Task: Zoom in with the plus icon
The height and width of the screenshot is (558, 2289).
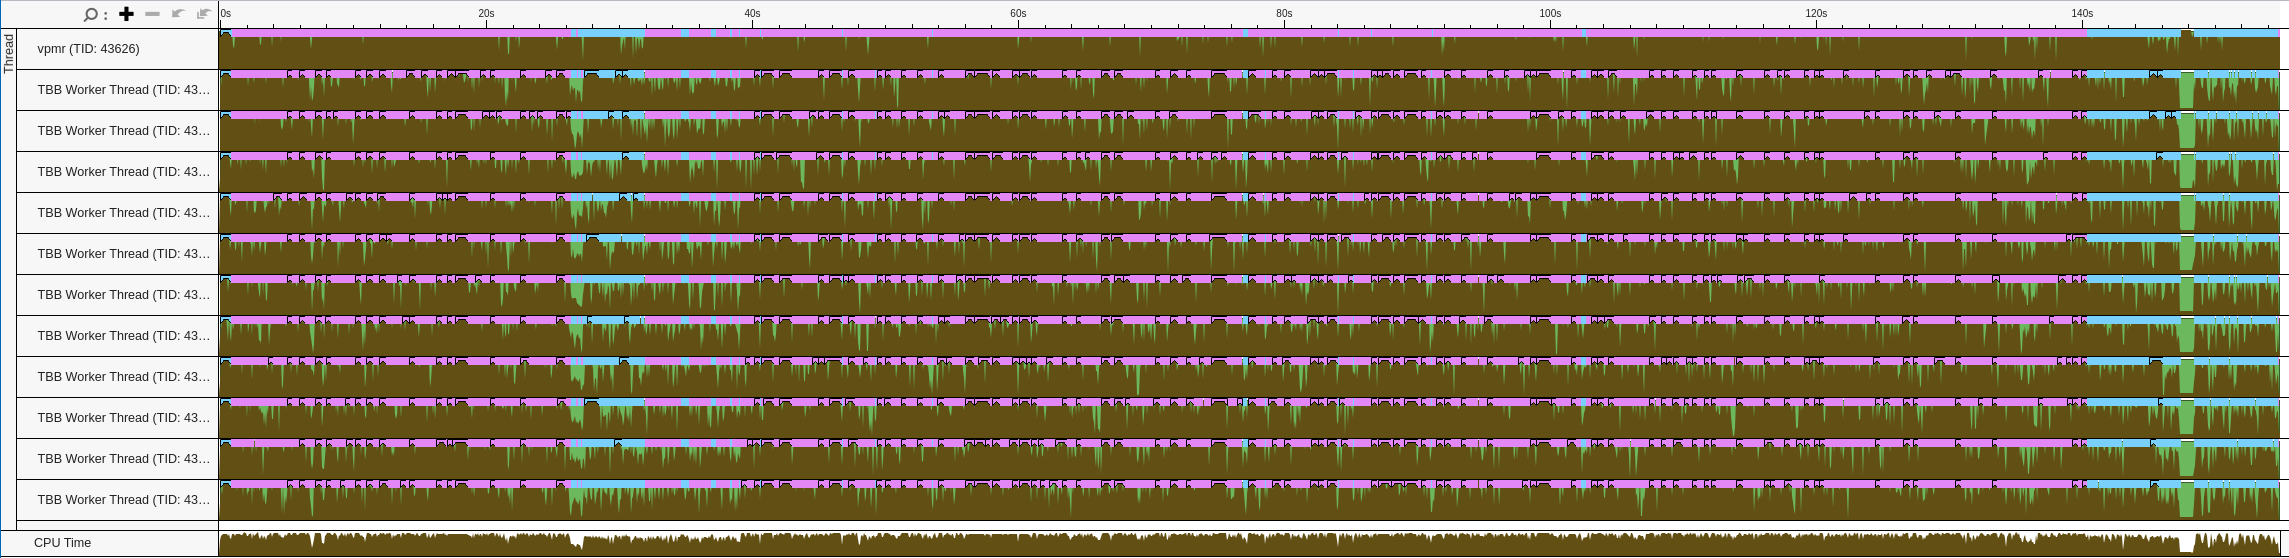Action: coord(126,14)
